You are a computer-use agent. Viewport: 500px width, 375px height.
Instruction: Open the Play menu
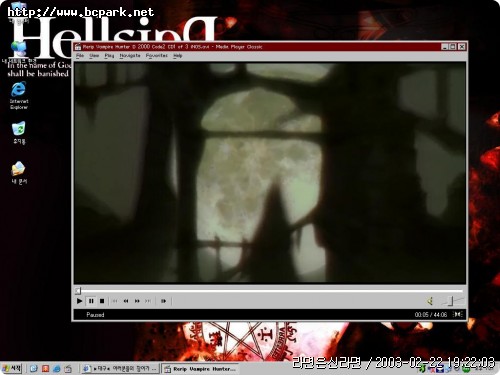109,56
